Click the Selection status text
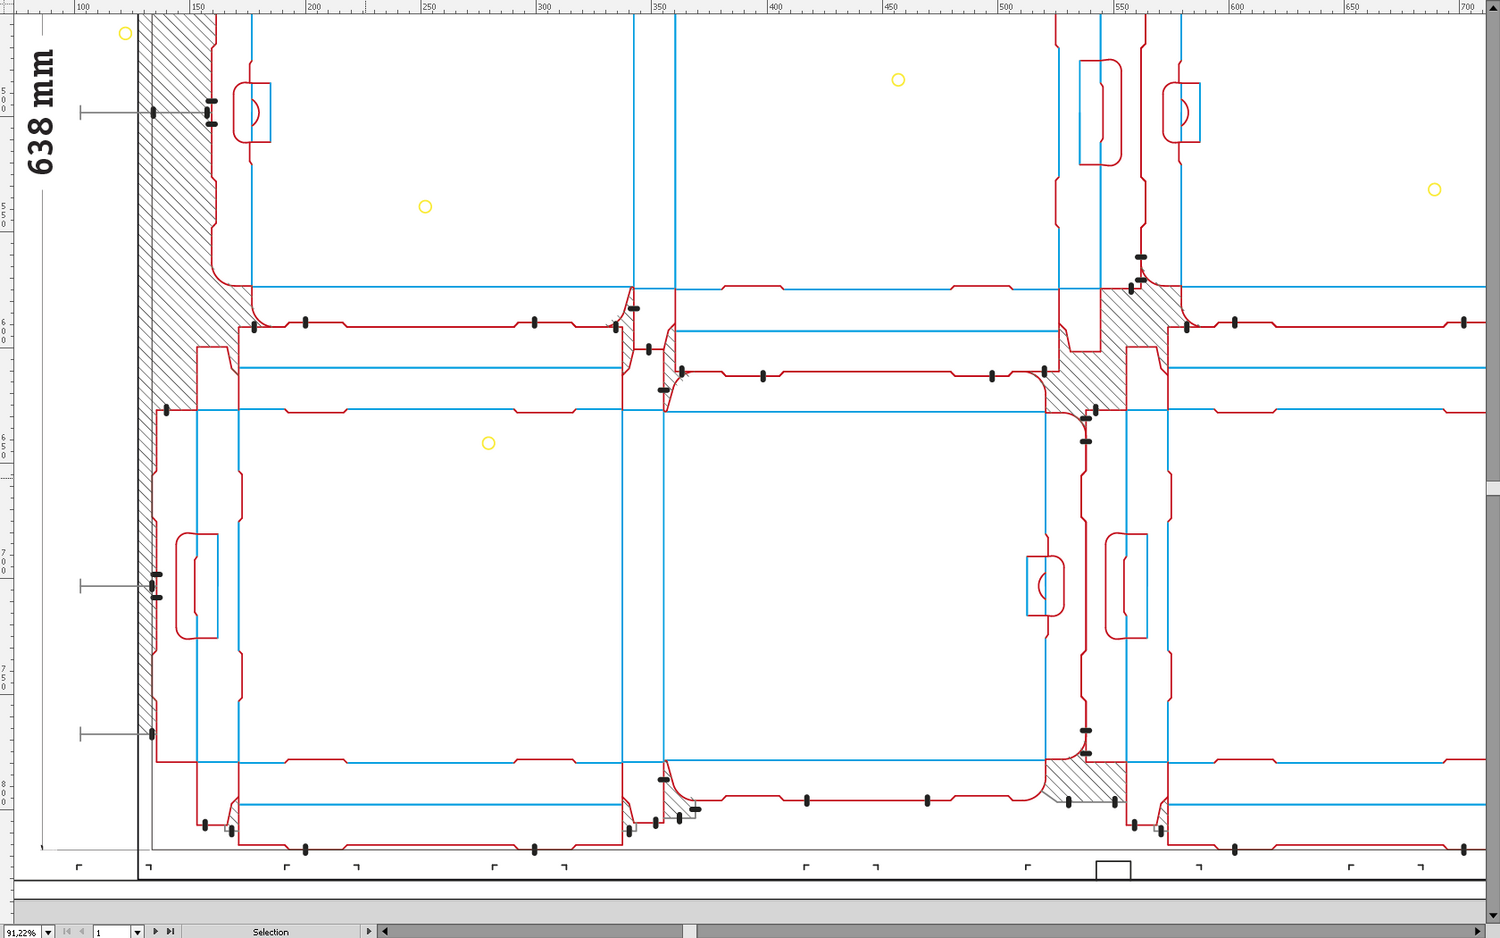 270,932
